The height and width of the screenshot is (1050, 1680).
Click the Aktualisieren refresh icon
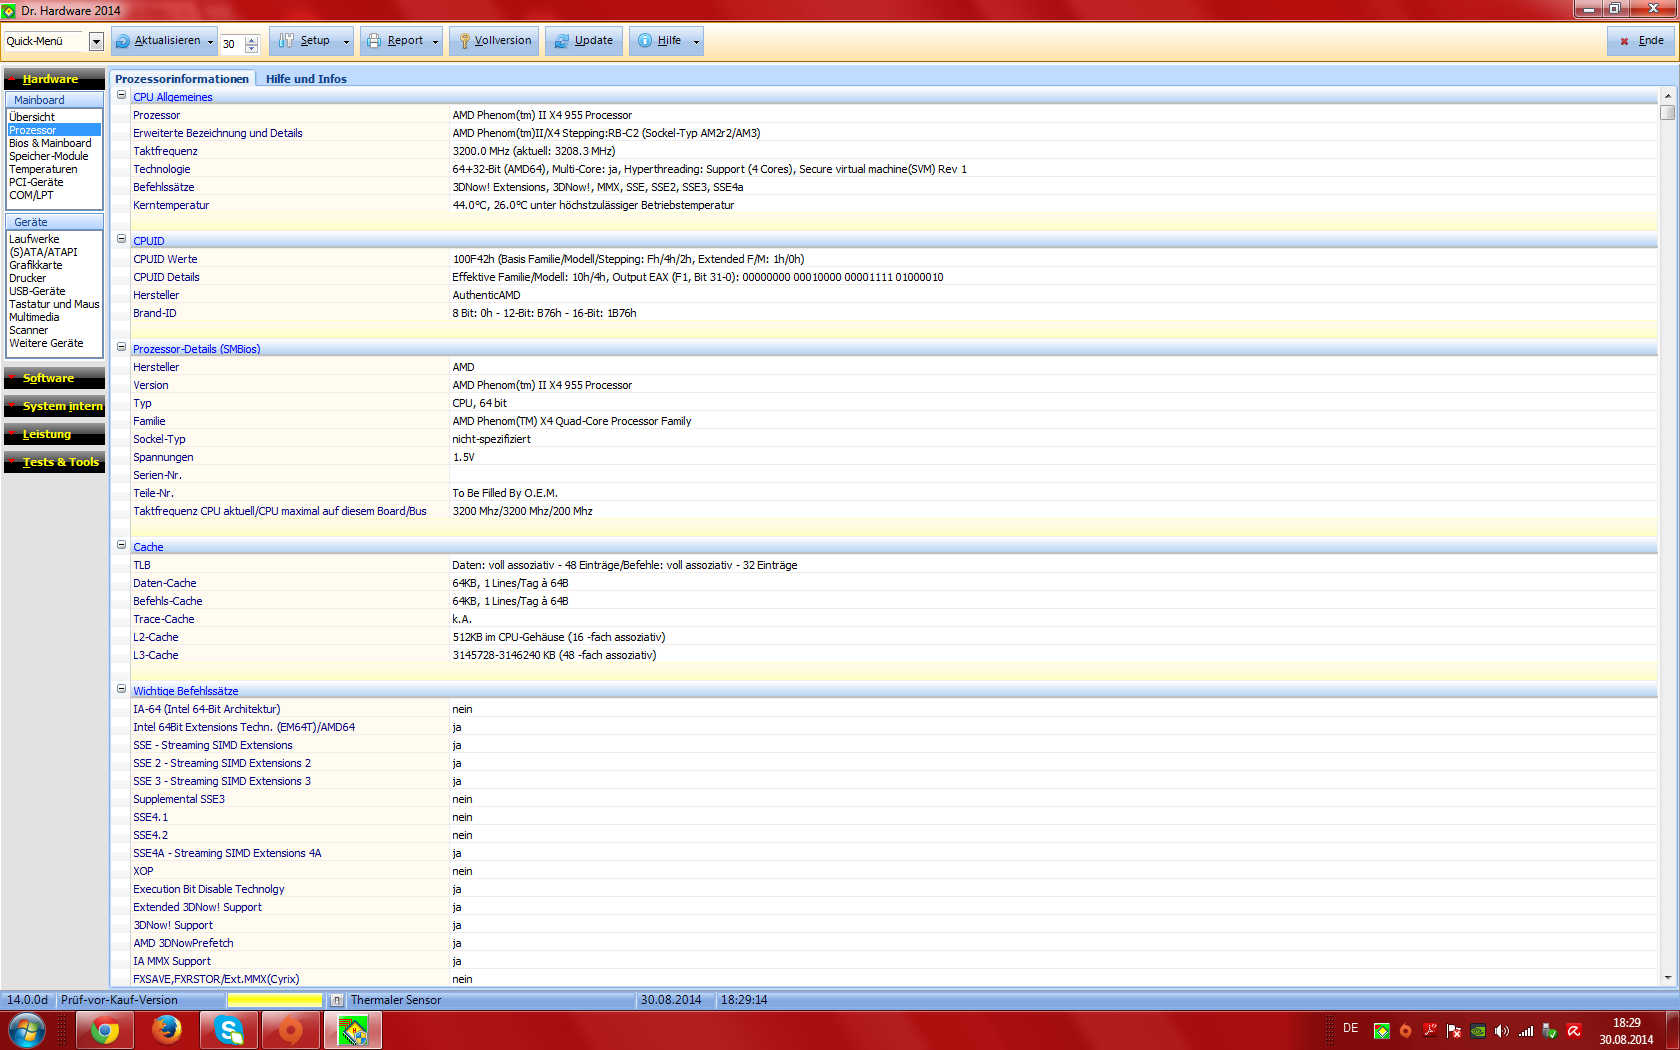coord(123,41)
